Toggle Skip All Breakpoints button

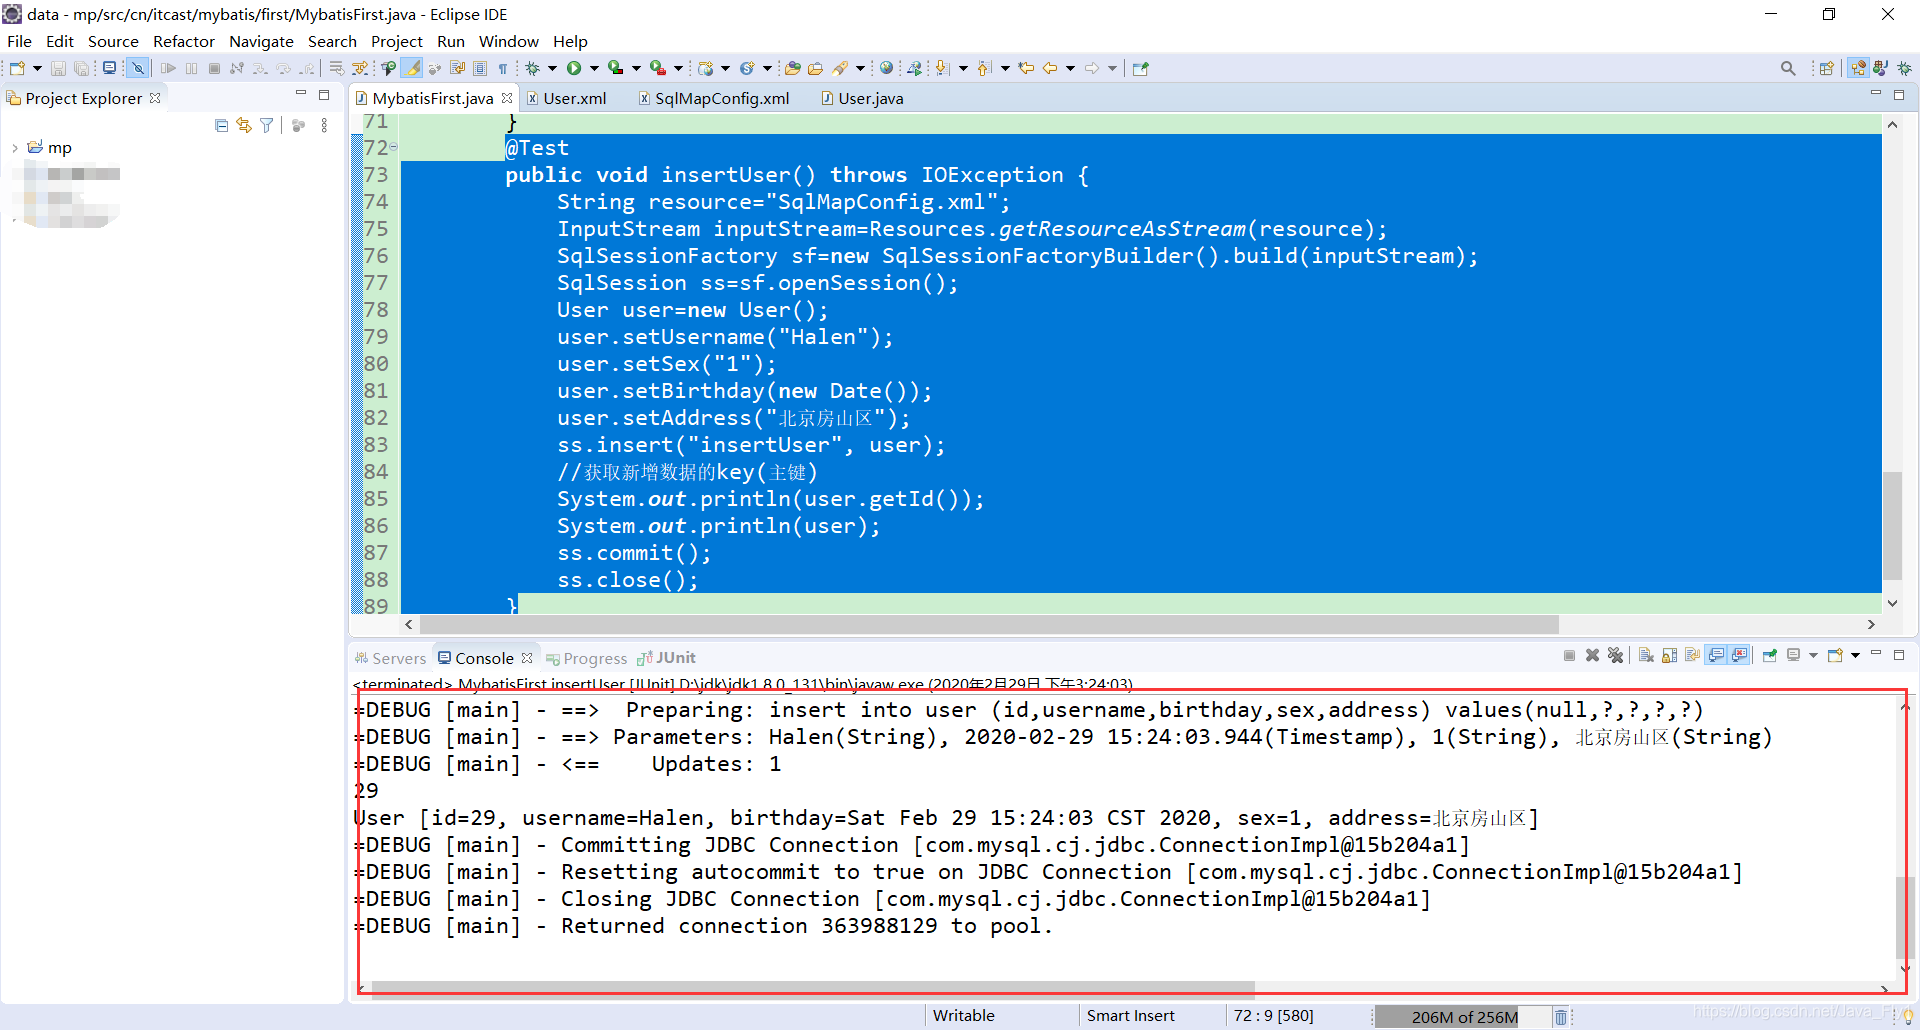click(x=138, y=68)
